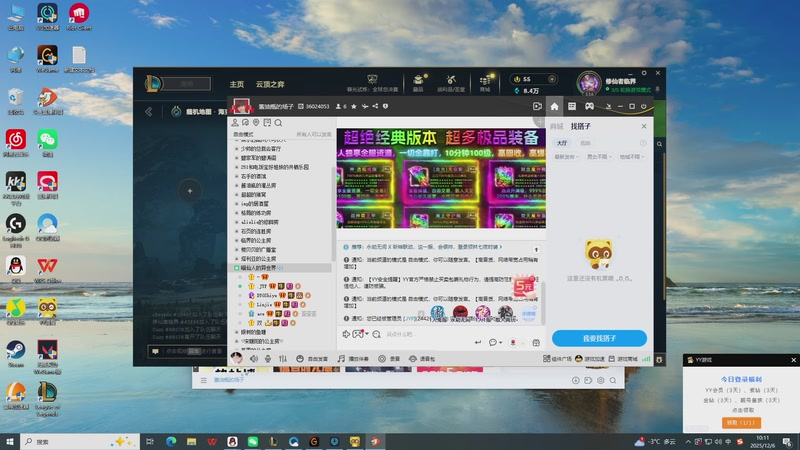This screenshot has height=450, width=800.
Task: Click the star favorite icon beside the channel ID
Action: point(354,106)
